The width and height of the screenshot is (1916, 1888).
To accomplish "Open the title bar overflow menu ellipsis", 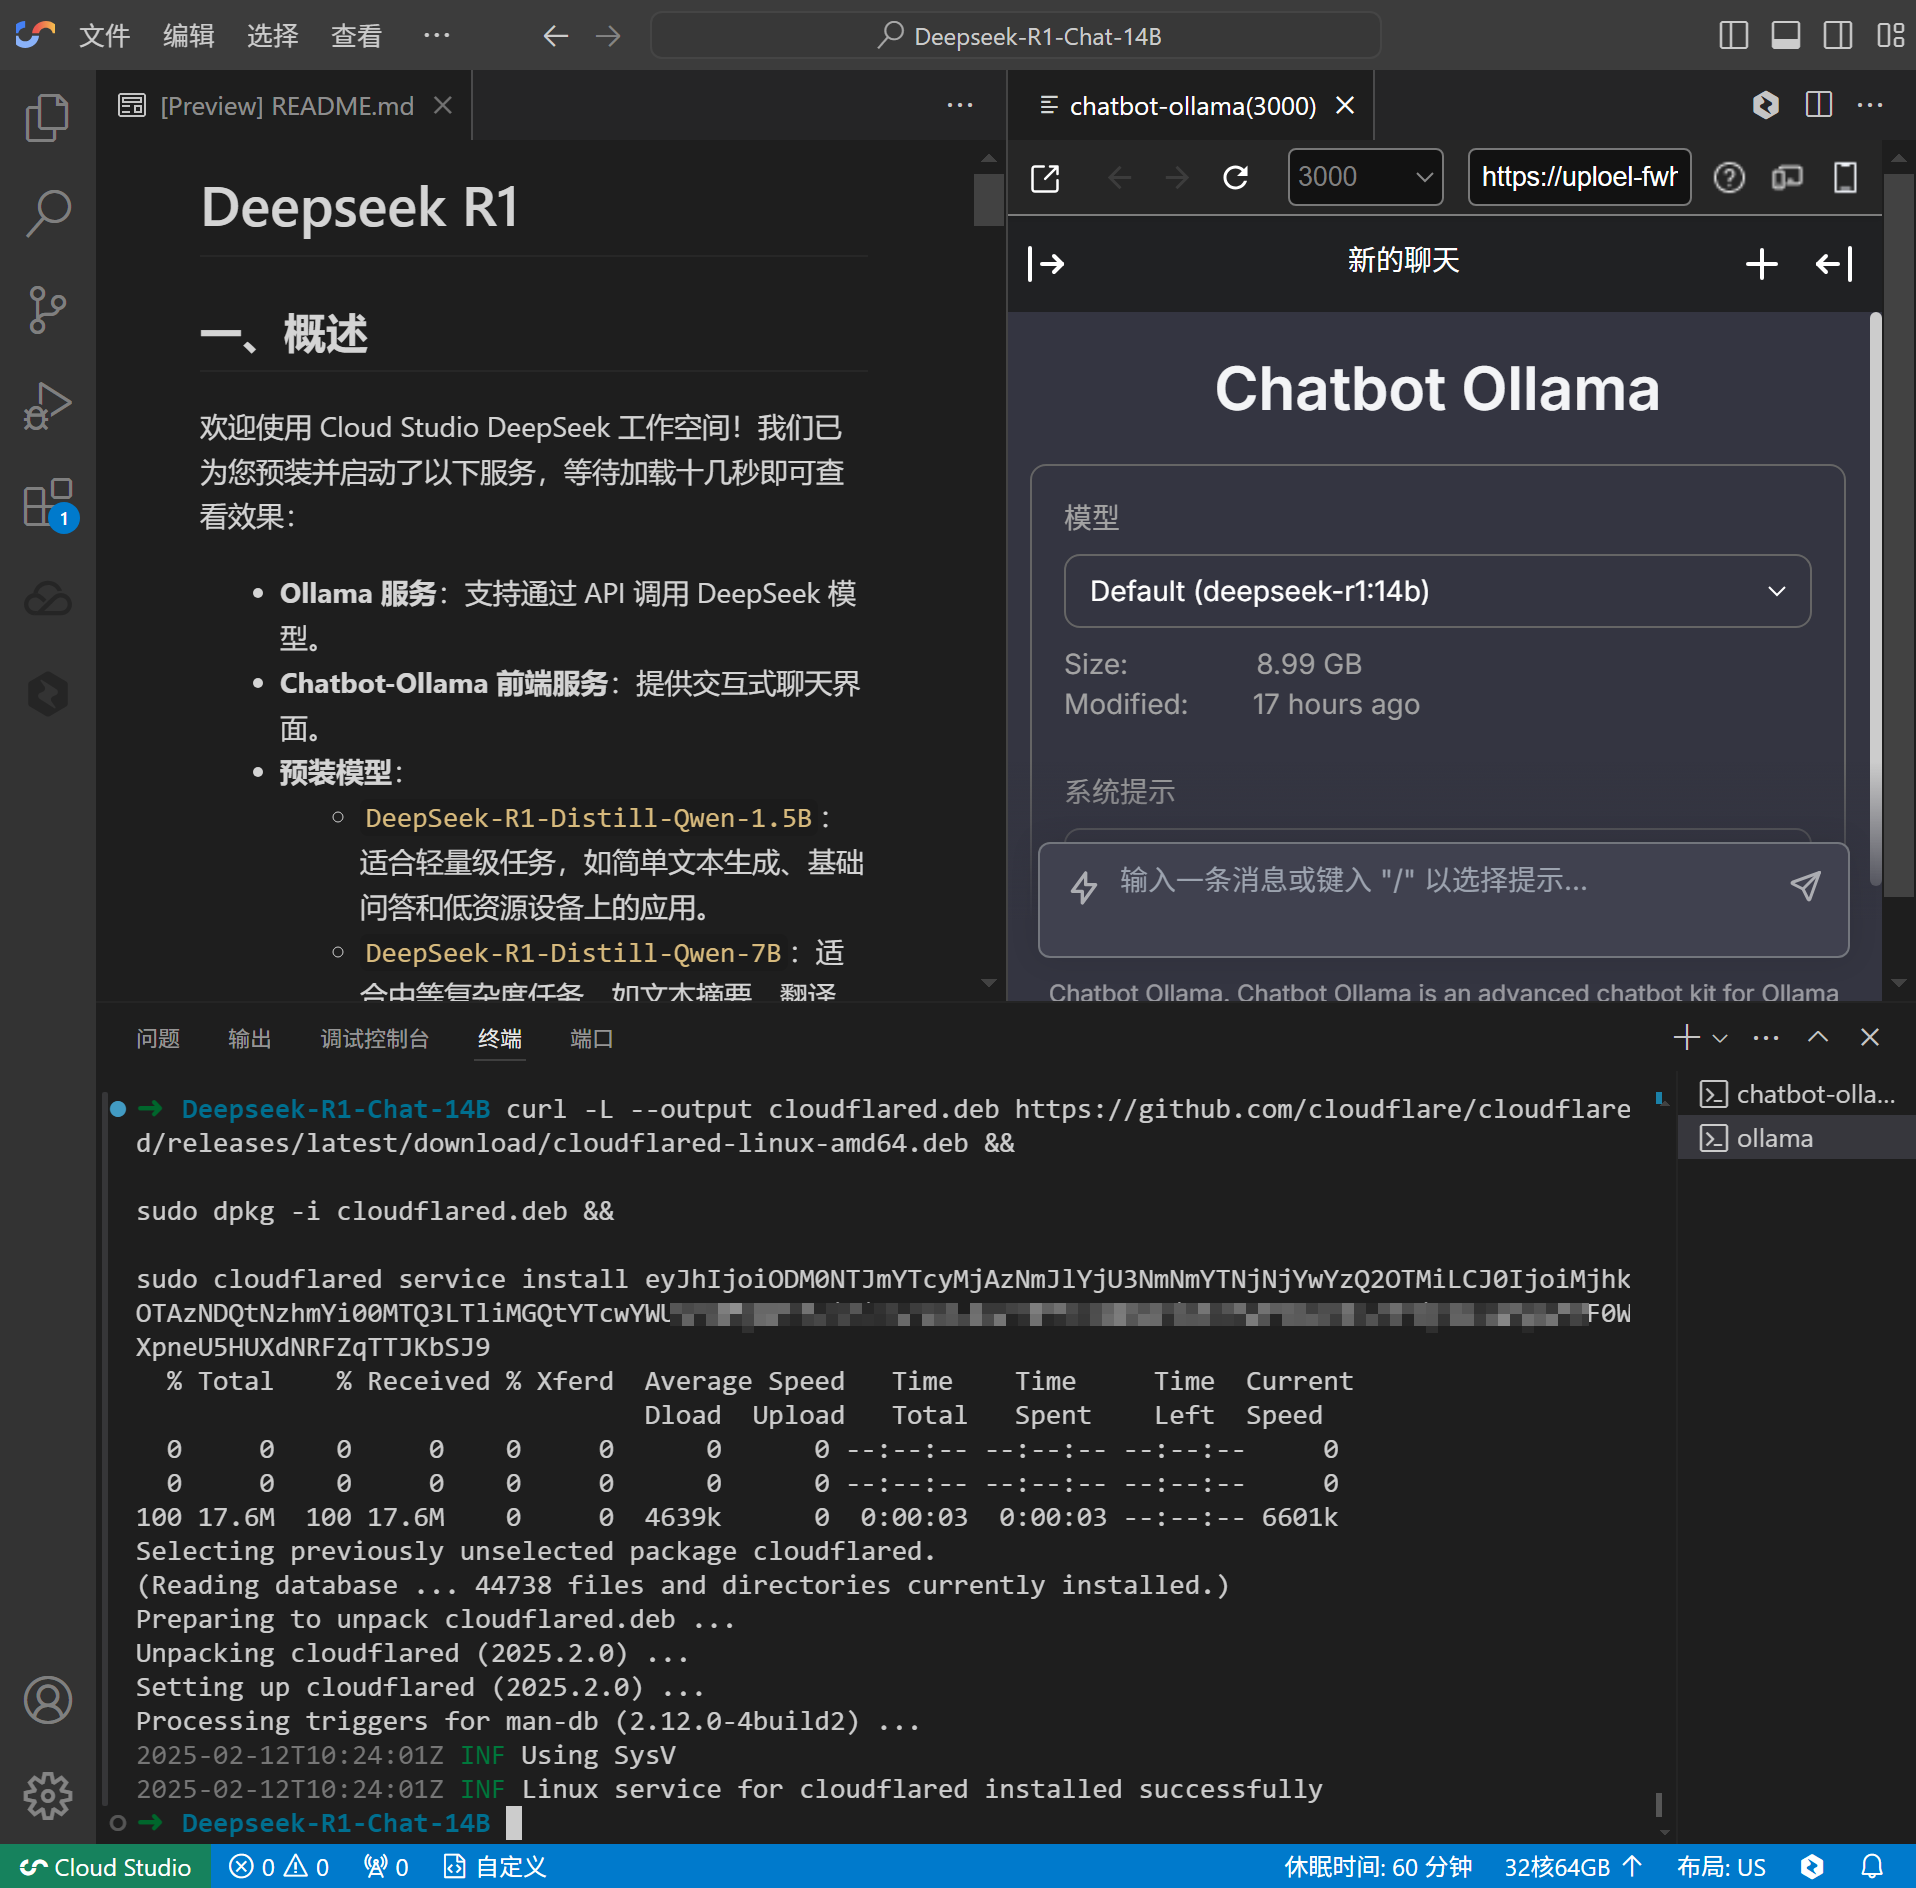I will tap(436, 36).
